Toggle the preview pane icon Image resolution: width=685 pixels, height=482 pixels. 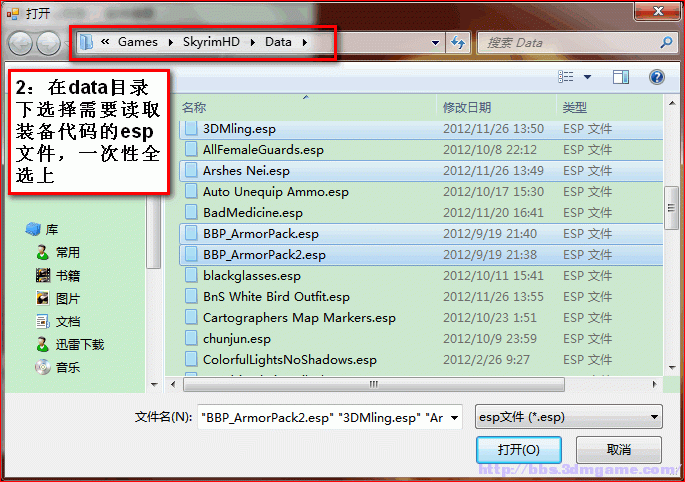coord(621,77)
